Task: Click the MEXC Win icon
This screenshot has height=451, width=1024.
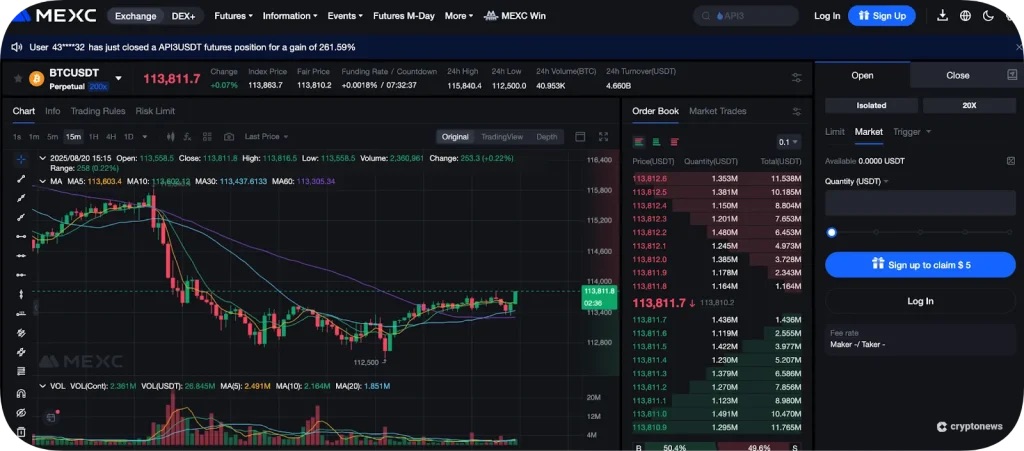Action: [x=490, y=16]
